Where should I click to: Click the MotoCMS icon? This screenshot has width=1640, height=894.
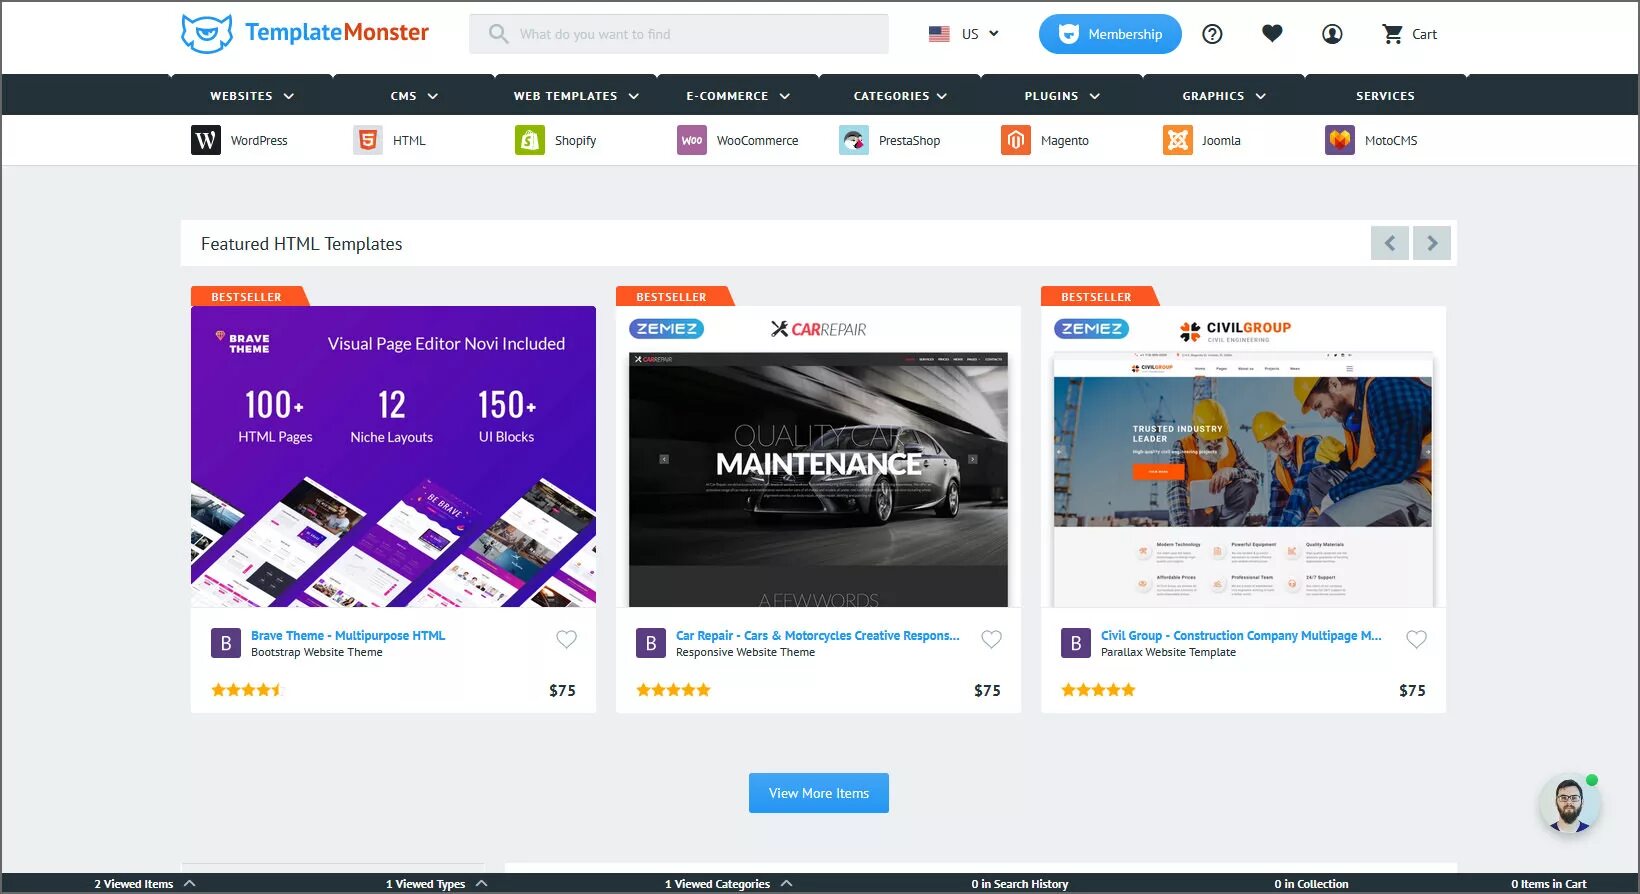point(1340,140)
